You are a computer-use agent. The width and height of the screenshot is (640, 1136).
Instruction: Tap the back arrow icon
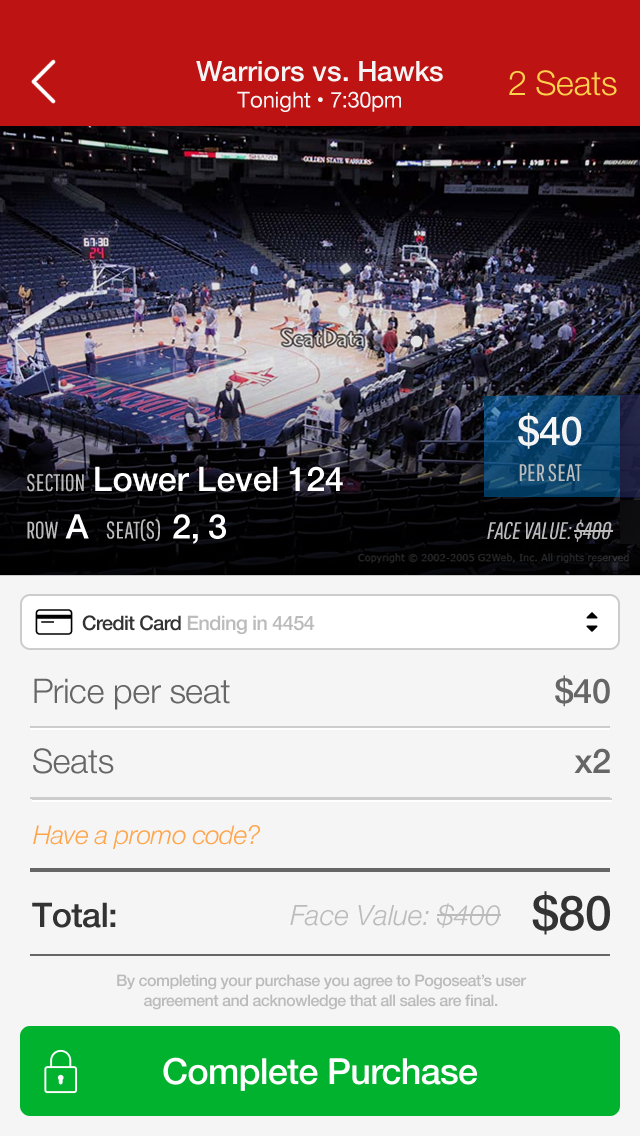pos(43,82)
